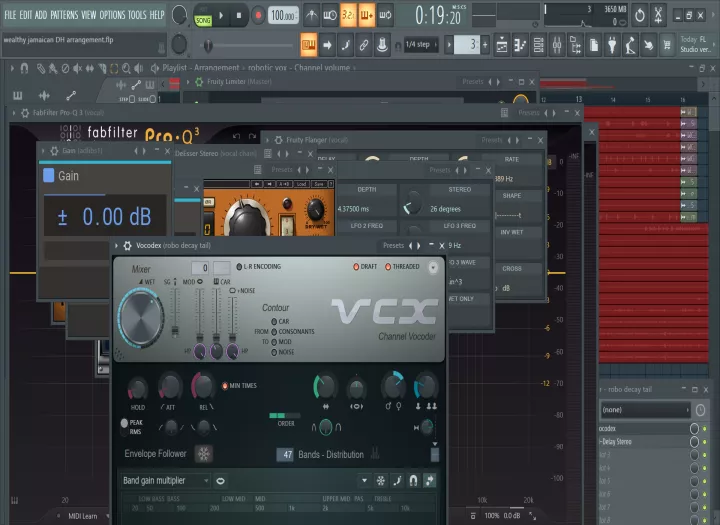This screenshot has width=720, height=525.
Task: Open the Mixer view icon
Action: tap(557, 45)
